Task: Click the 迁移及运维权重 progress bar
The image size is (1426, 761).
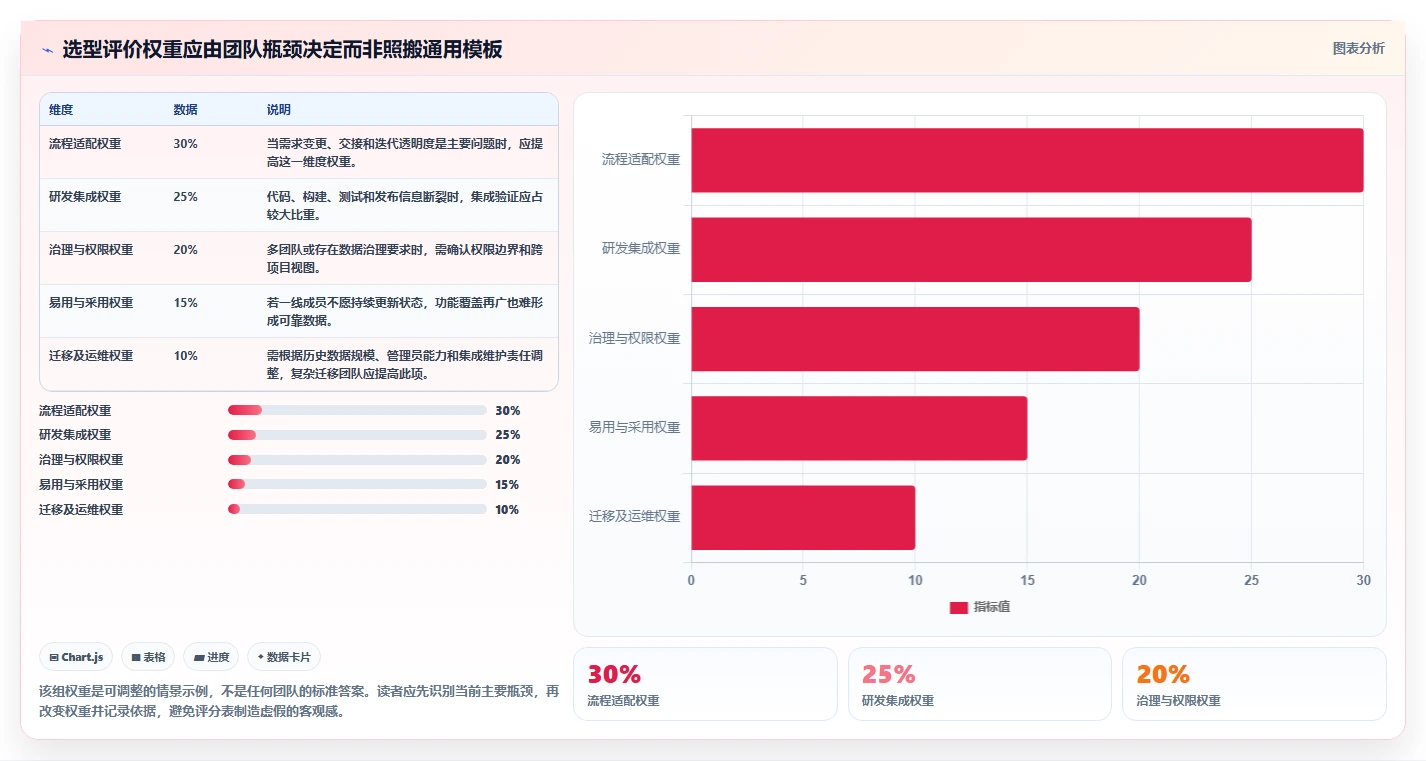Action: [357, 509]
